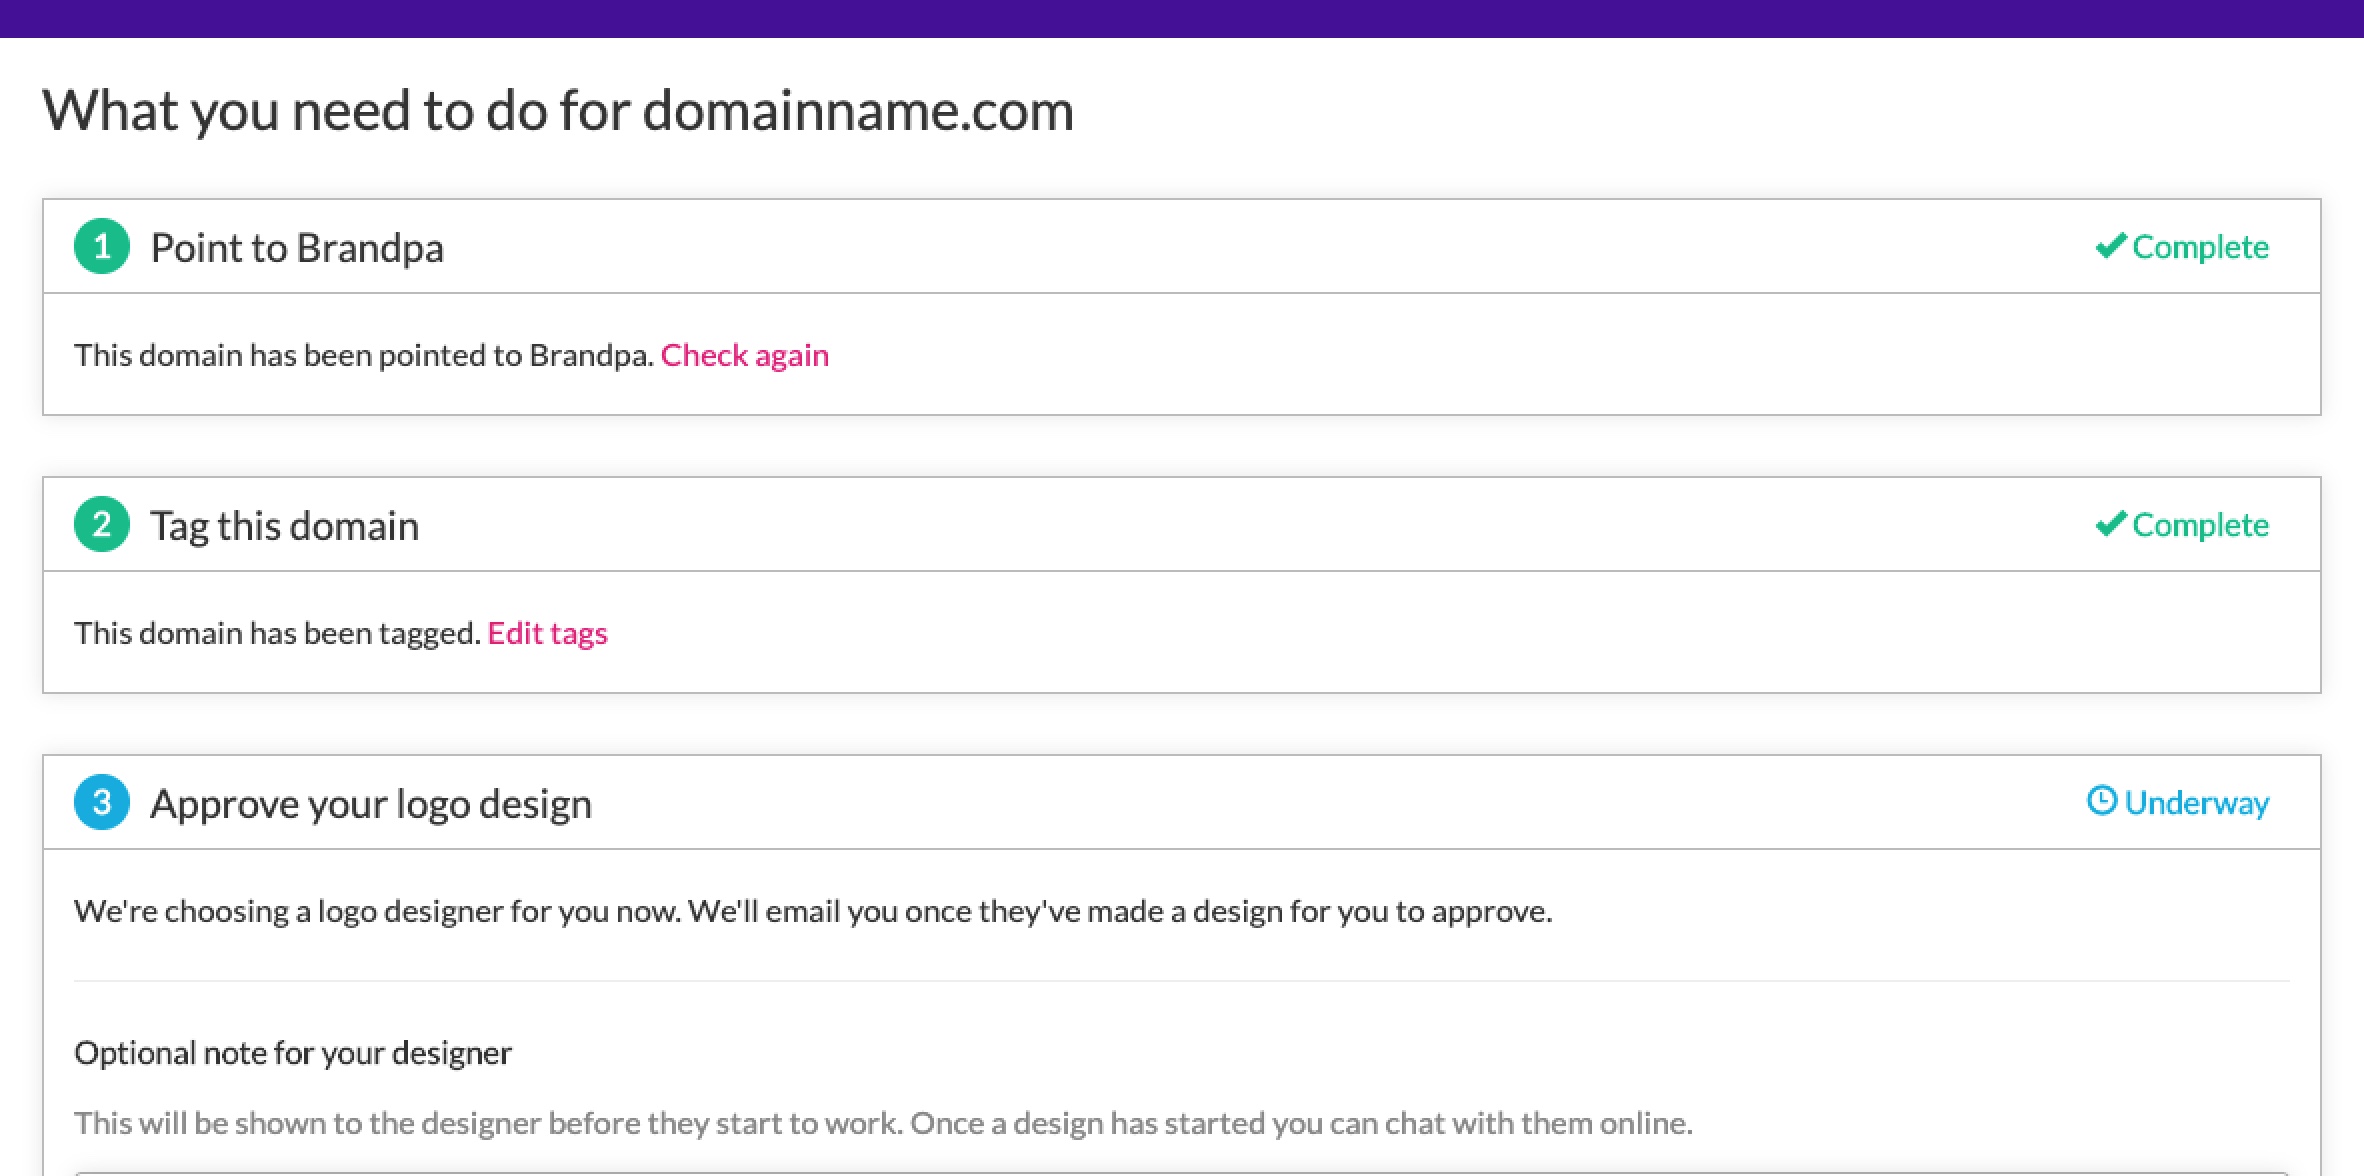Screen dimensions: 2364x1176
Task: Click 'What you need to do for domainname.com' title
Action: (558, 111)
